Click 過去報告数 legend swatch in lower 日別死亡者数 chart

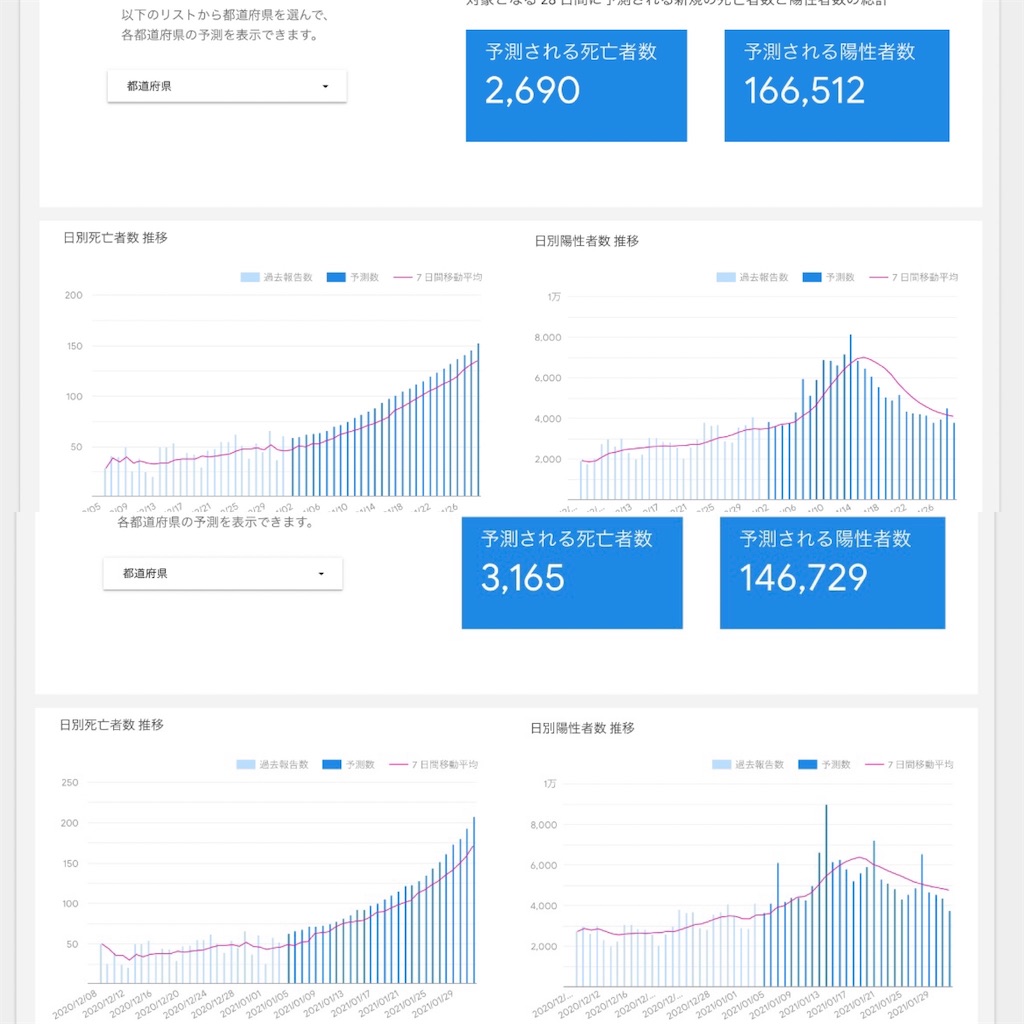[246, 765]
